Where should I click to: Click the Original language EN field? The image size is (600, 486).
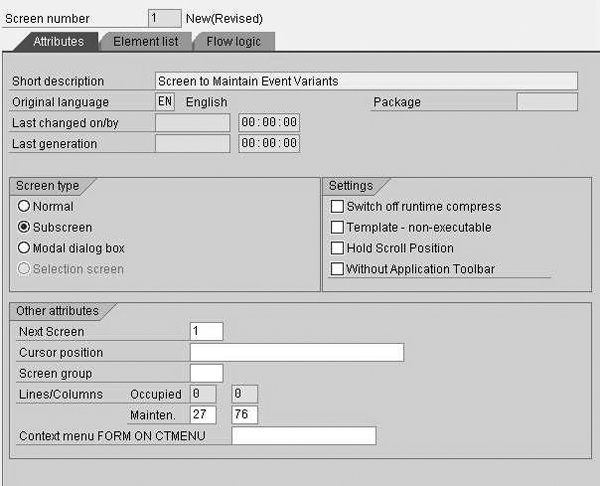tap(165, 102)
